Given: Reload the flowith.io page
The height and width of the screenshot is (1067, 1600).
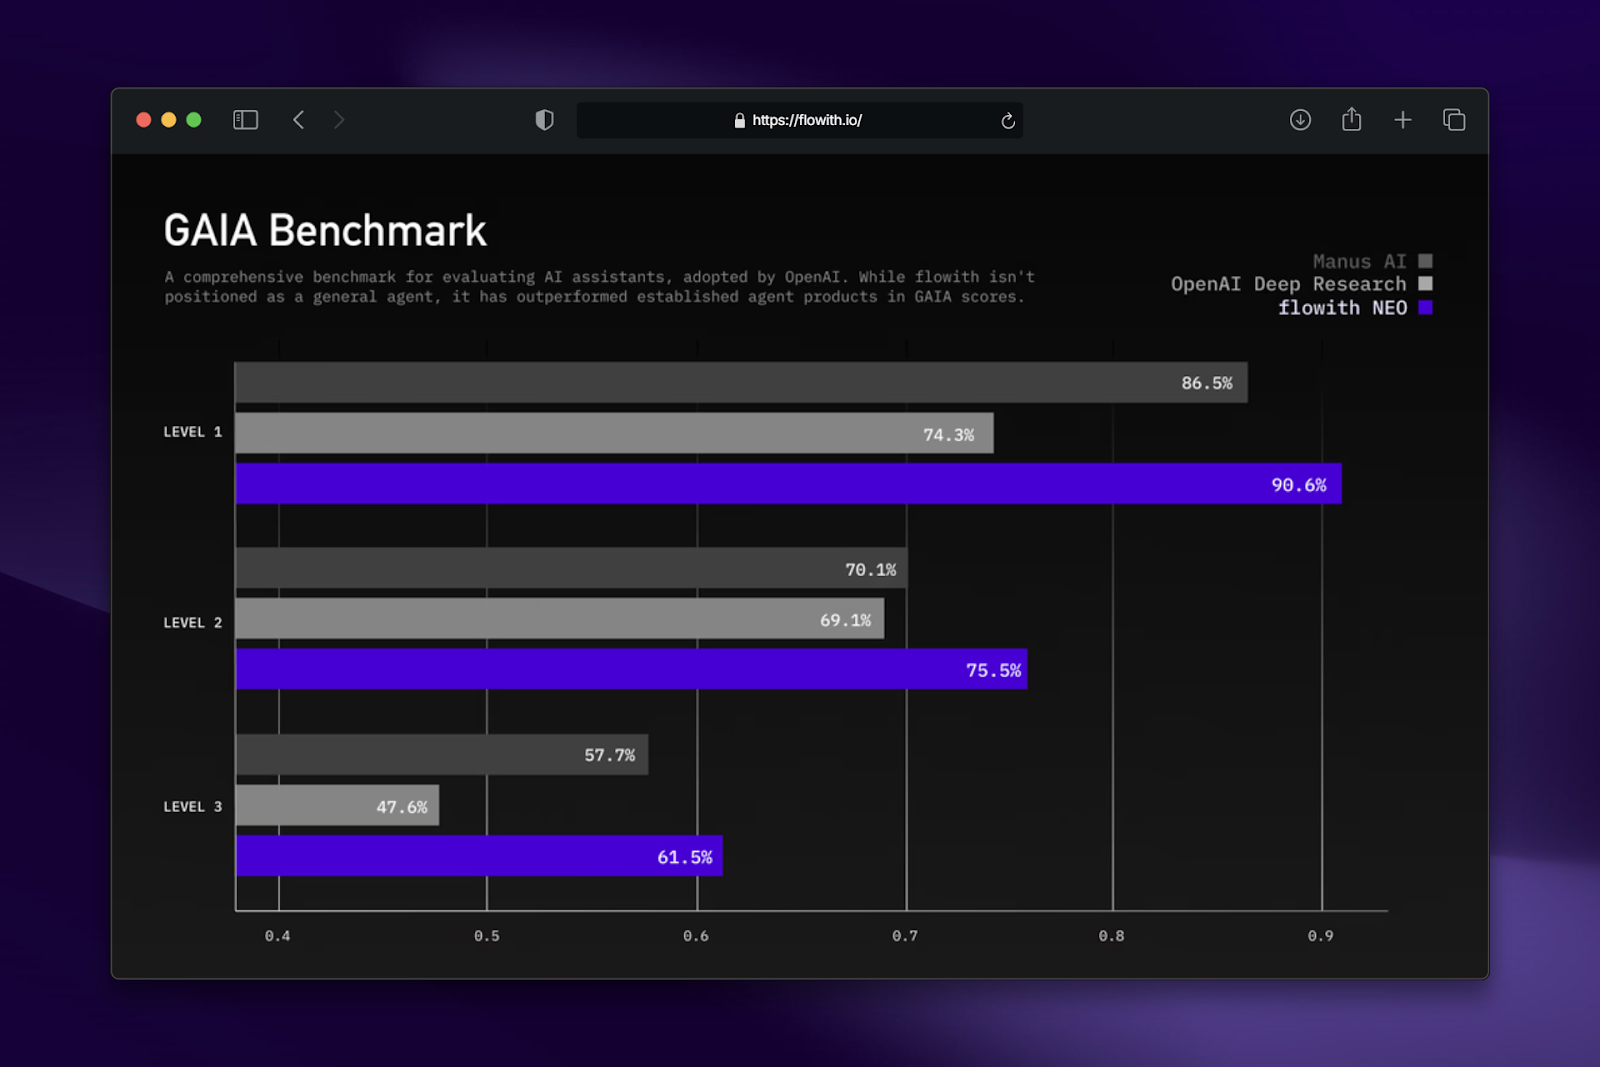Looking at the screenshot, I should point(1008,121).
